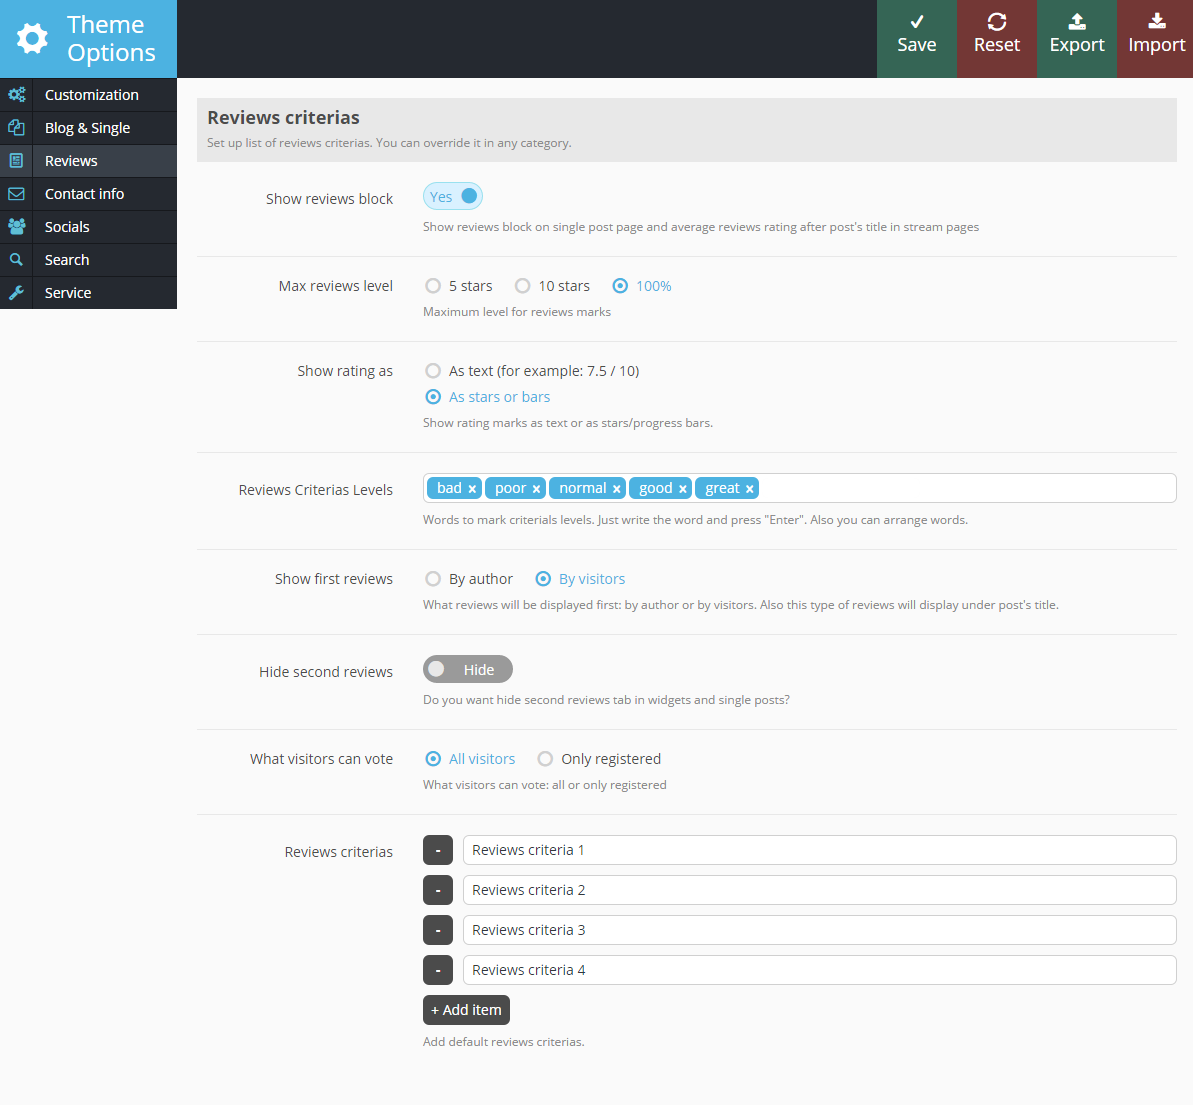Remove the 'bad' tag with its x
Viewport: 1193px width, 1105px height.
coord(472,489)
